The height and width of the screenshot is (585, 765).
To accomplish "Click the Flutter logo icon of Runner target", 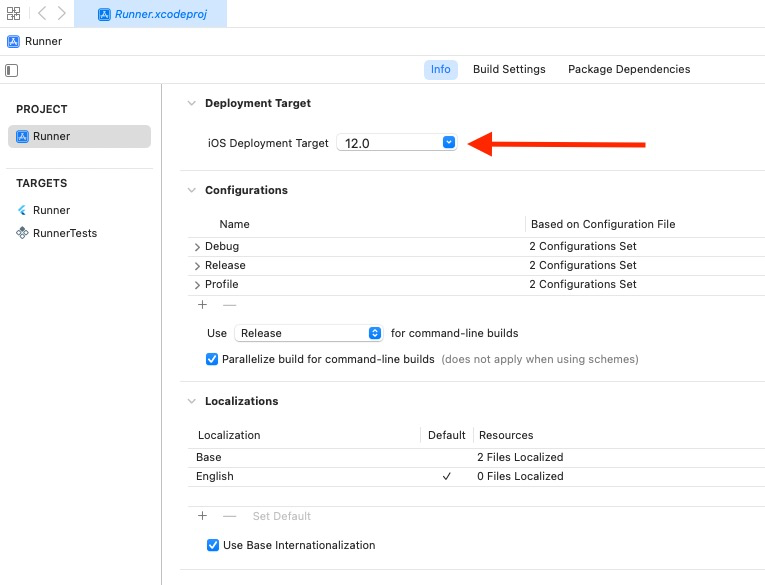I will [22, 210].
